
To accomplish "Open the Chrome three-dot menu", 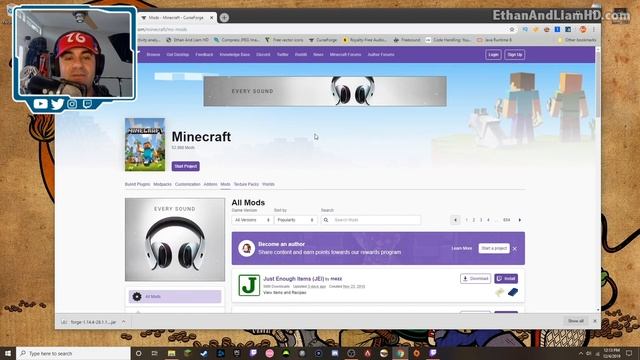I will [x=594, y=29].
